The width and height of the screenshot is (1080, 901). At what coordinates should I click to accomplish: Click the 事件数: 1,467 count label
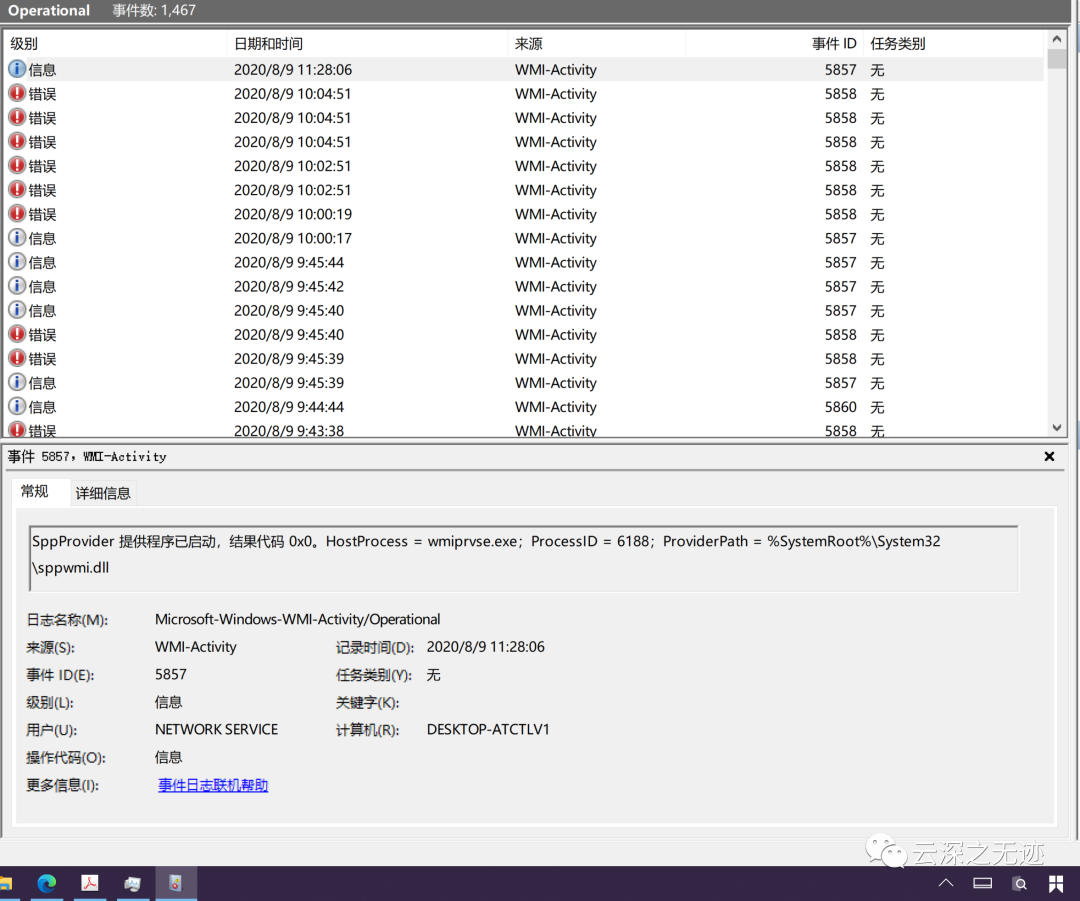click(x=154, y=10)
